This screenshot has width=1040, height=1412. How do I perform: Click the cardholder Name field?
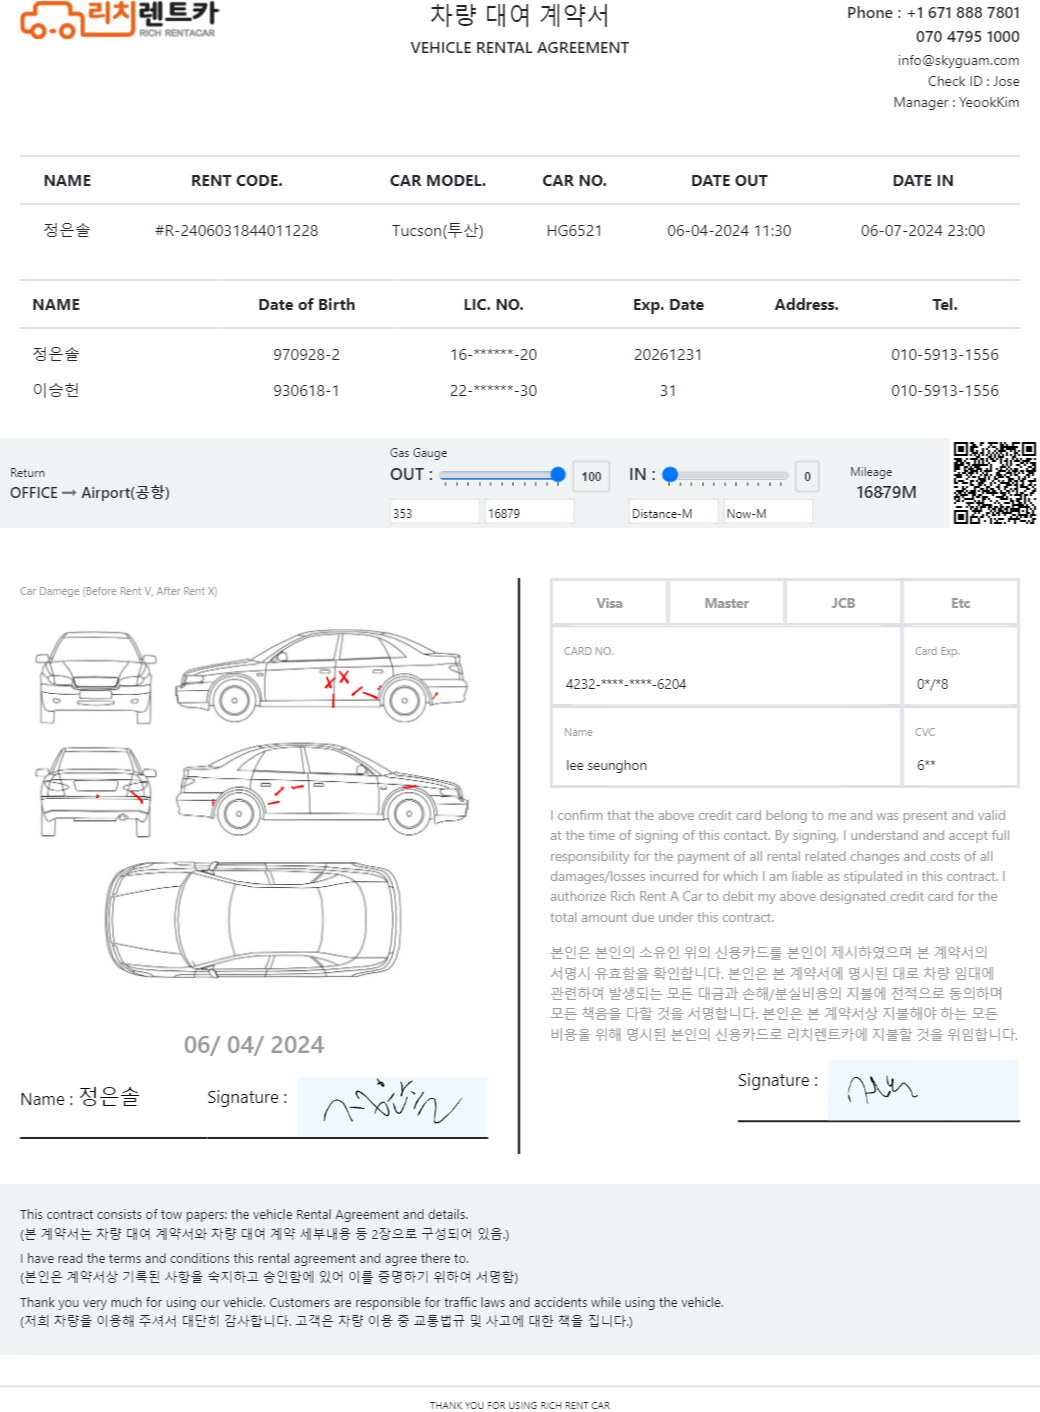coord(725,765)
